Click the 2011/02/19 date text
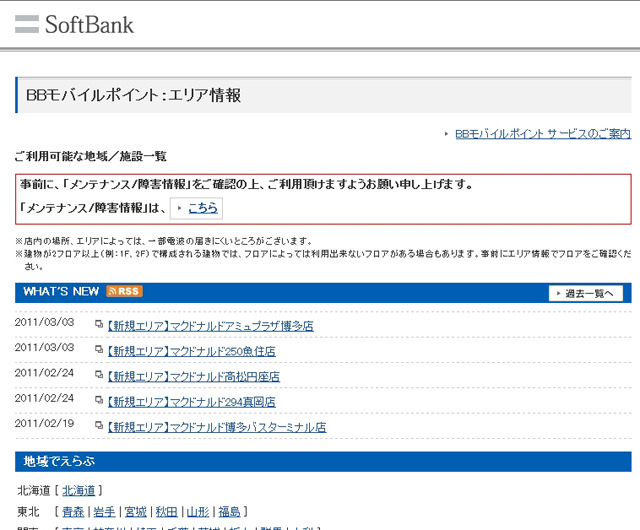The height and width of the screenshot is (530, 640). pyautogui.click(x=44, y=423)
